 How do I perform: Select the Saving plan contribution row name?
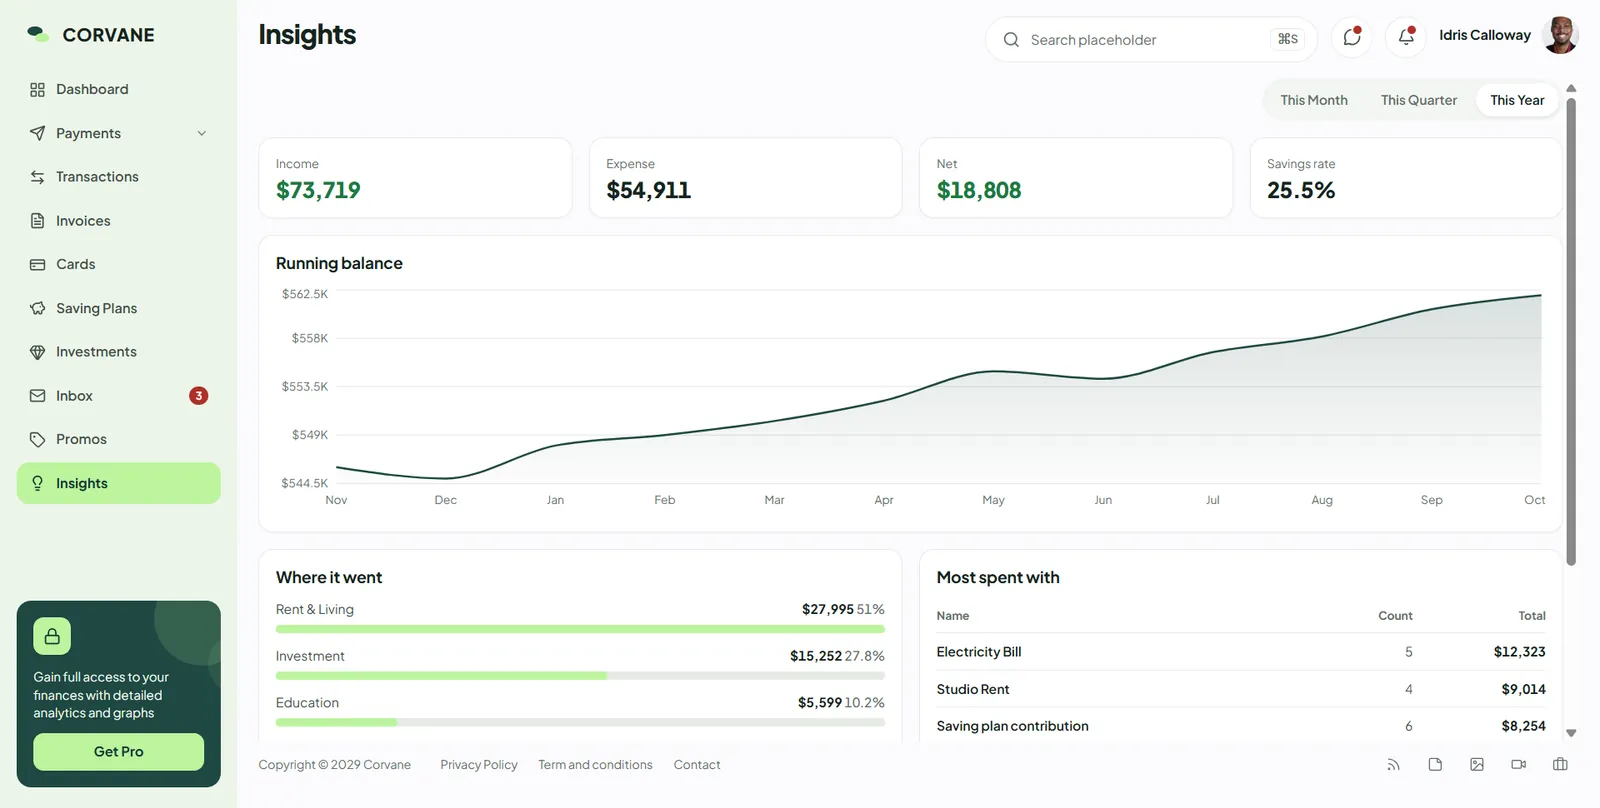[1013, 726]
